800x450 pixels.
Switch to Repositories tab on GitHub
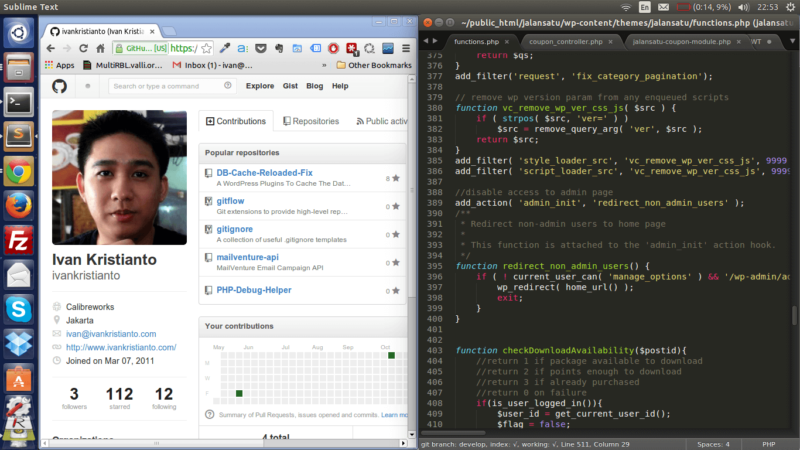(311, 121)
